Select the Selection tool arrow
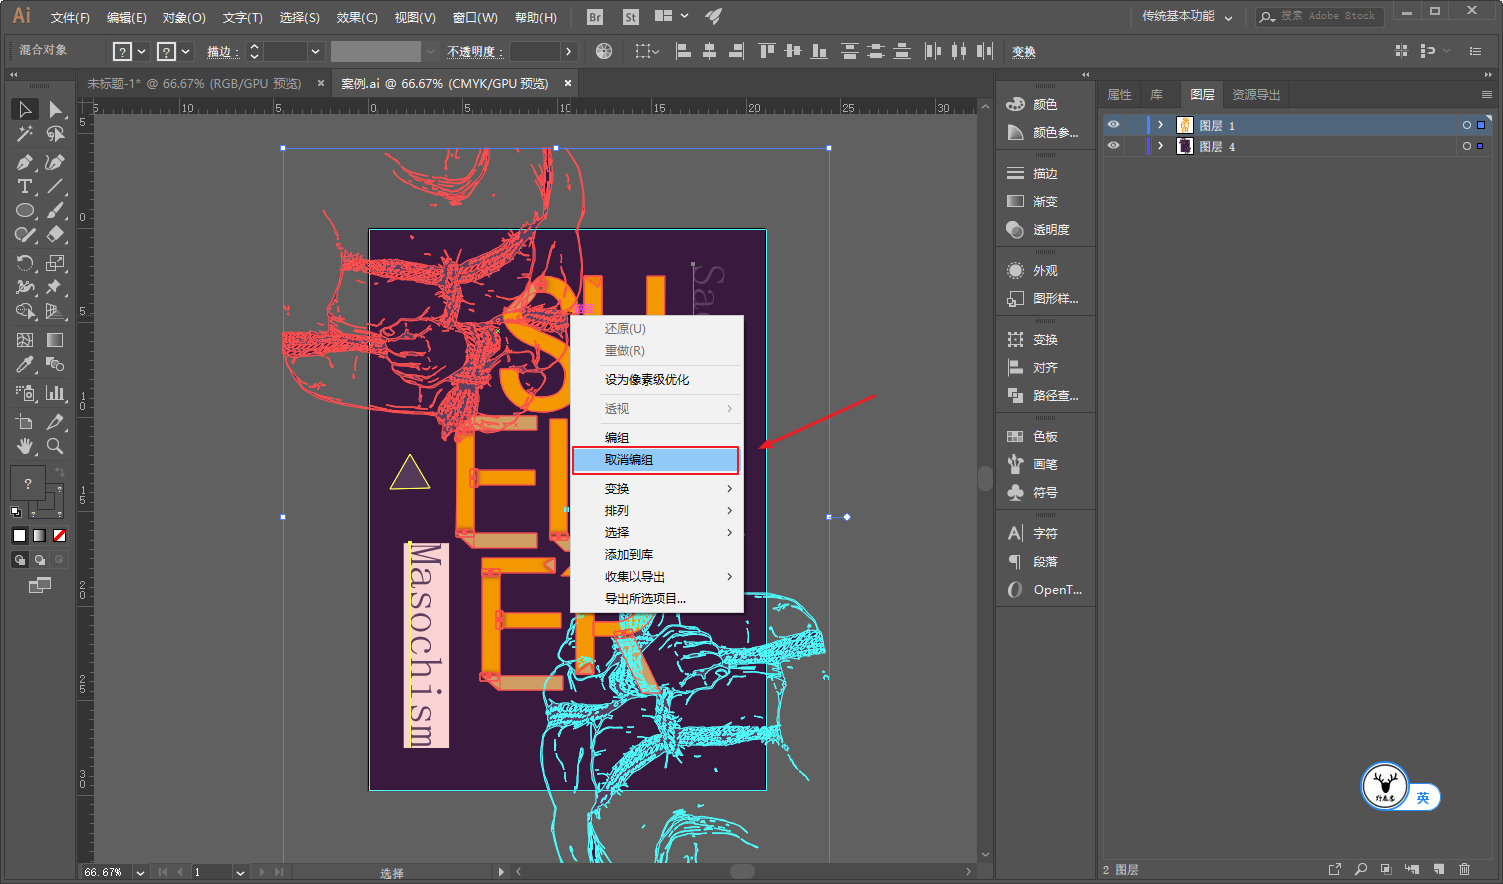The height and width of the screenshot is (884, 1503). (x=25, y=109)
